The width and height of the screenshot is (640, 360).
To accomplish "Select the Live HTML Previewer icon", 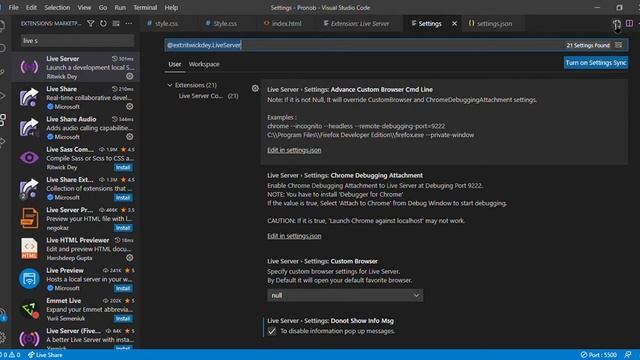I will point(29,248).
